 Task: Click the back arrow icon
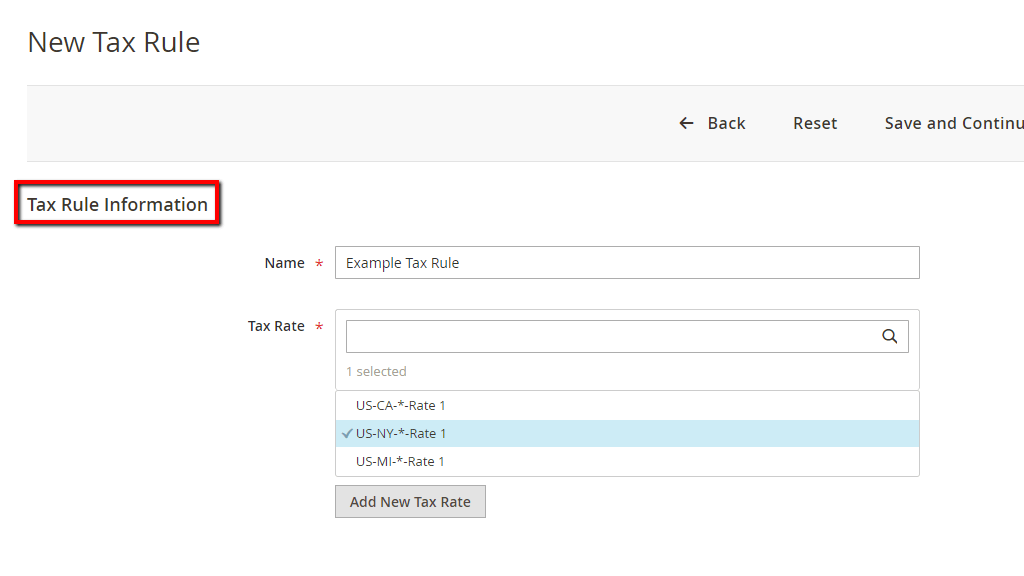[x=685, y=123]
